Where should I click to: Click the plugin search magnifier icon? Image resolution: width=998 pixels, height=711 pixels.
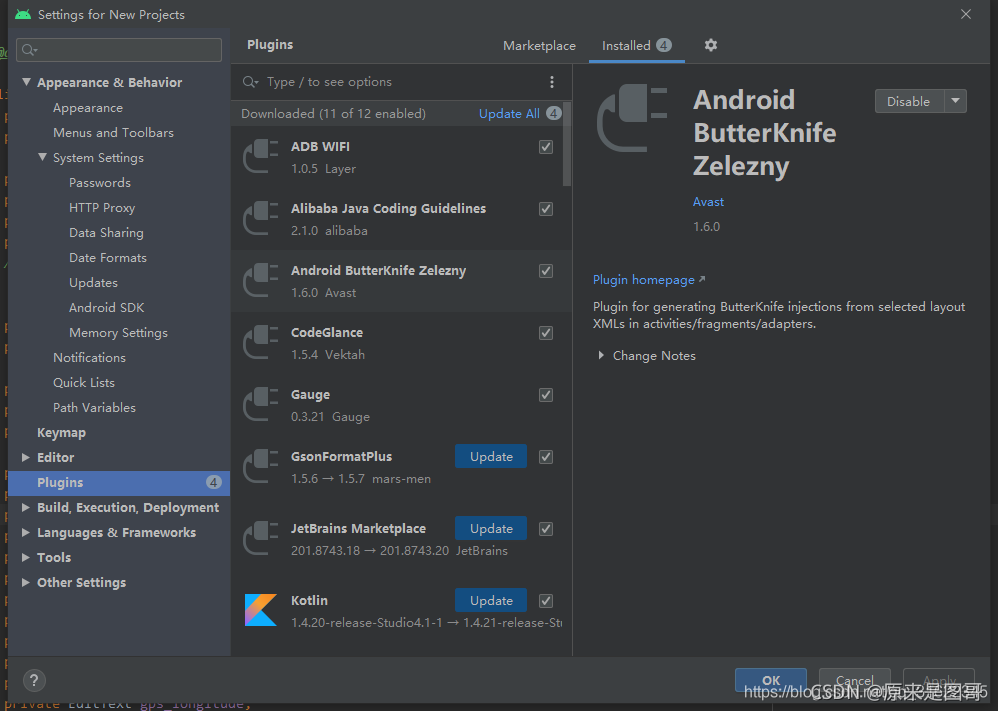click(x=250, y=82)
